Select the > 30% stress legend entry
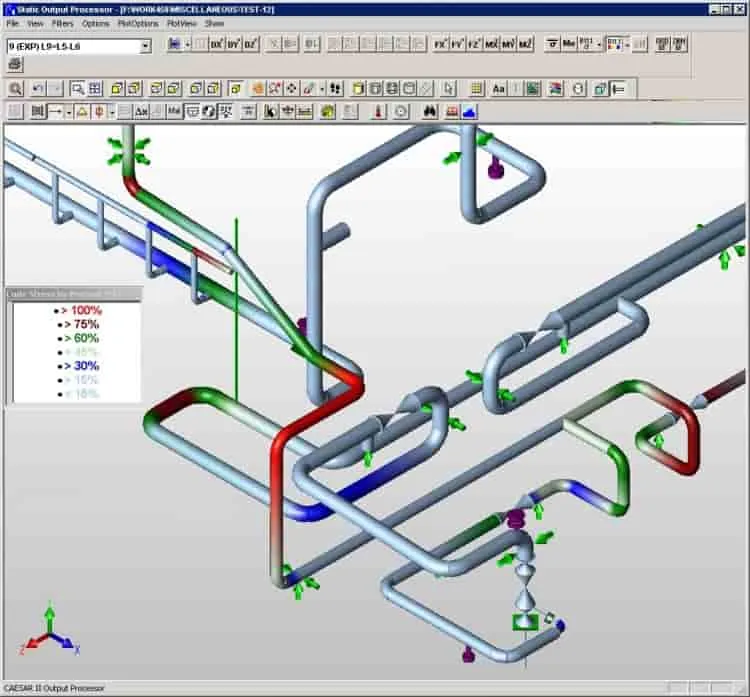The height and width of the screenshot is (697, 750). (x=78, y=366)
